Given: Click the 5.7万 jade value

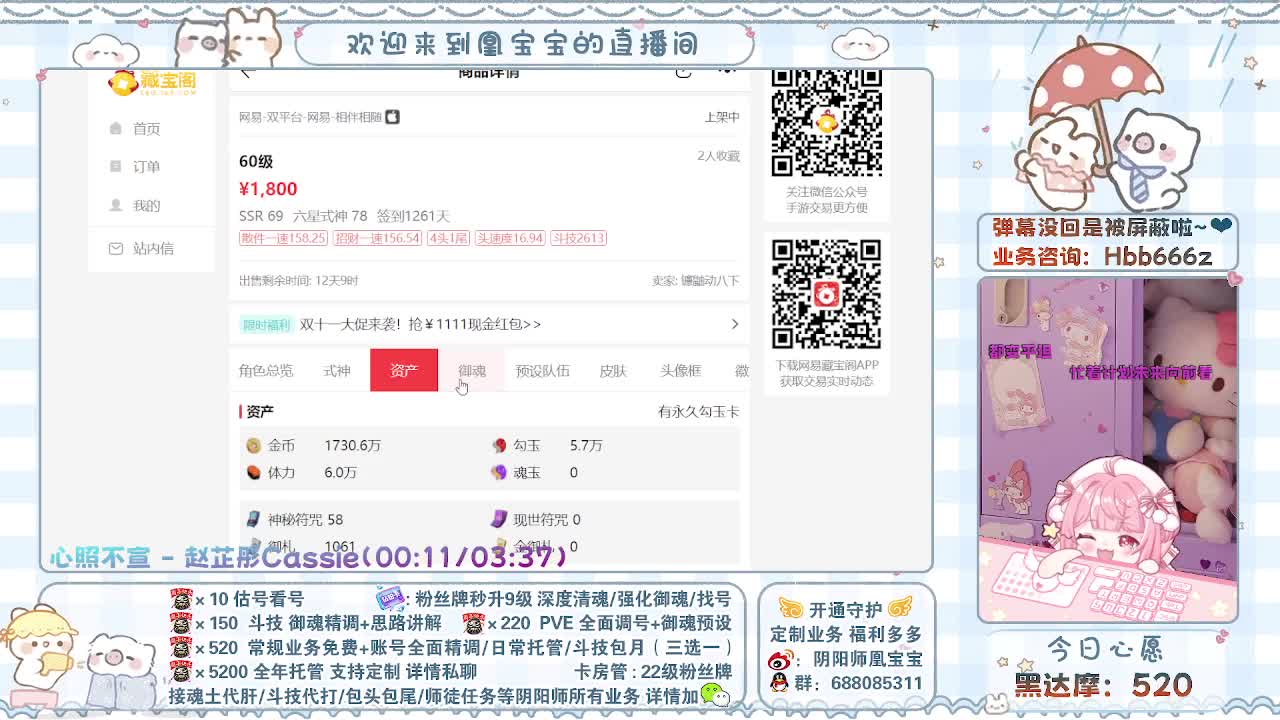Looking at the screenshot, I should (586, 445).
